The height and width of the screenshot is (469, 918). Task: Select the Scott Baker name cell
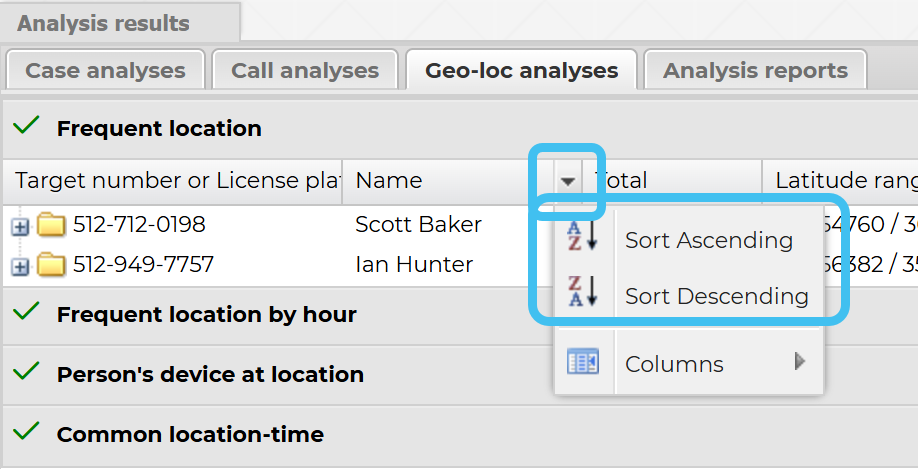point(418,225)
